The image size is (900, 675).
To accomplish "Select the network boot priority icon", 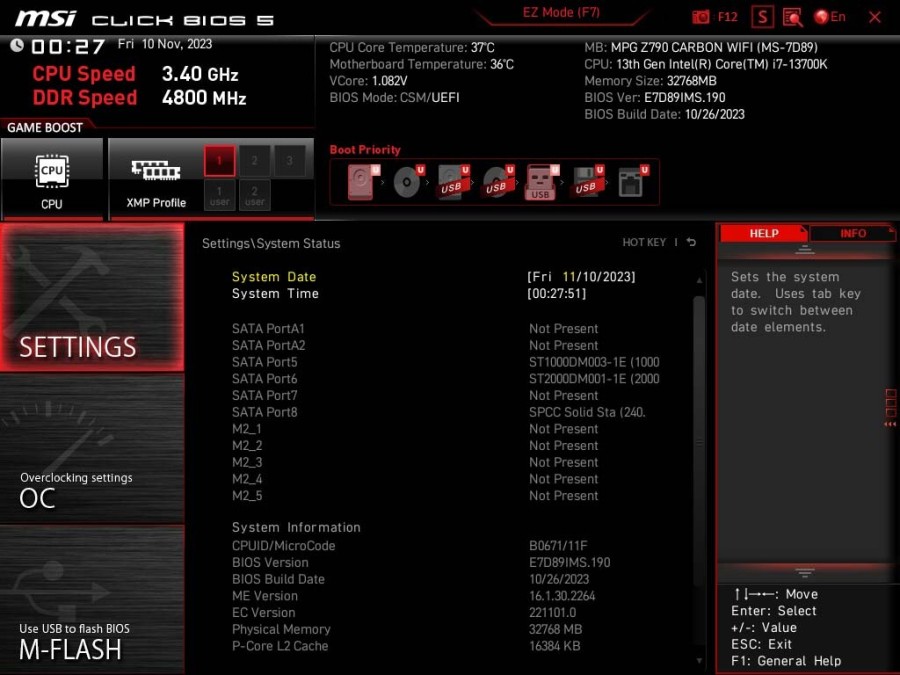I will pos(632,182).
